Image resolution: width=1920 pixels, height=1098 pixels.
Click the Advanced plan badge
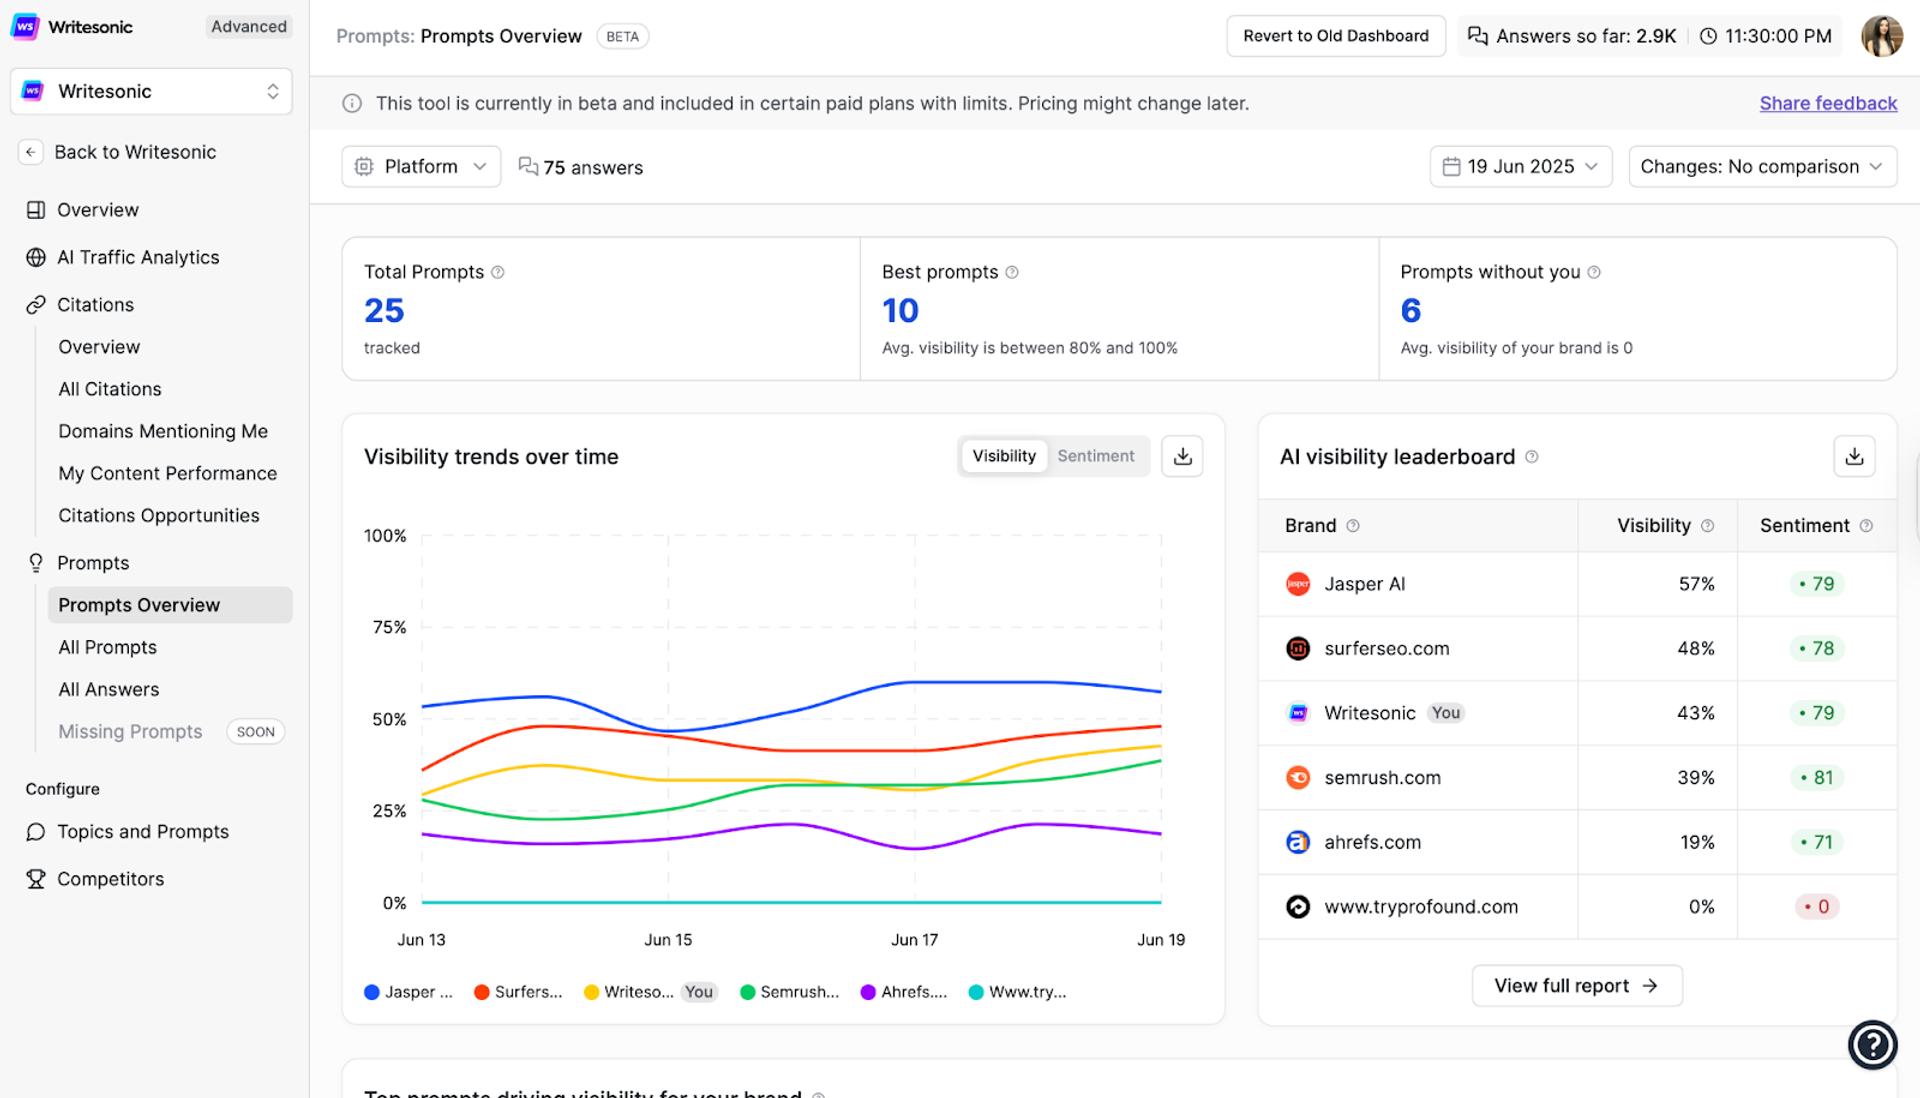pyautogui.click(x=249, y=27)
